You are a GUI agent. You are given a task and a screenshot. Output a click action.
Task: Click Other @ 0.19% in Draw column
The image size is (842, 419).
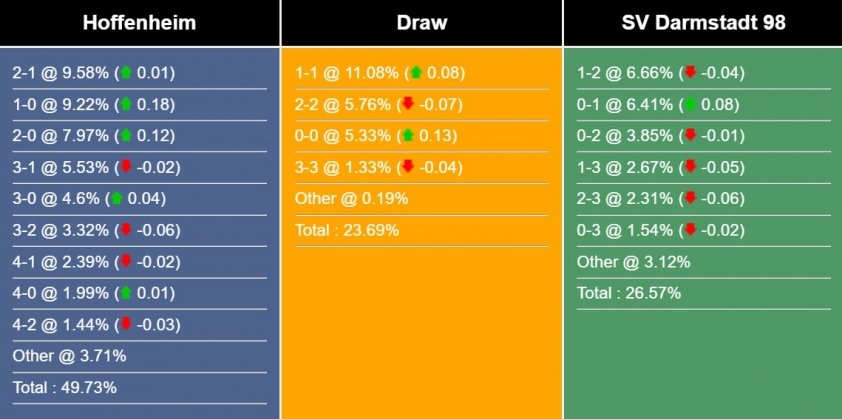click(x=351, y=198)
